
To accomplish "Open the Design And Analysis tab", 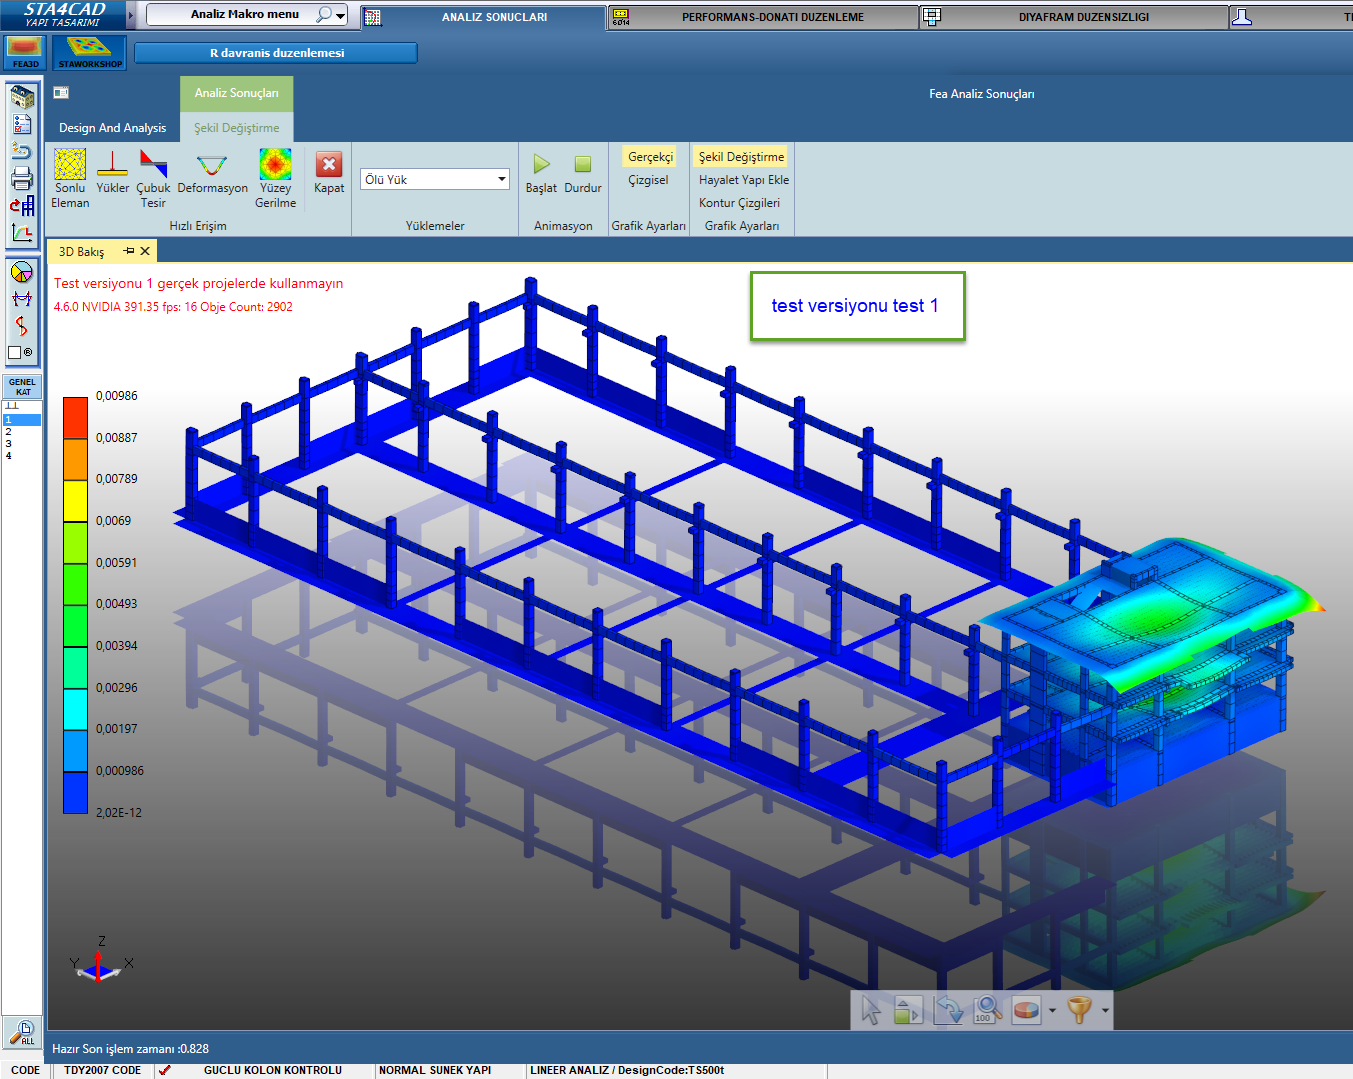I will (112, 128).
